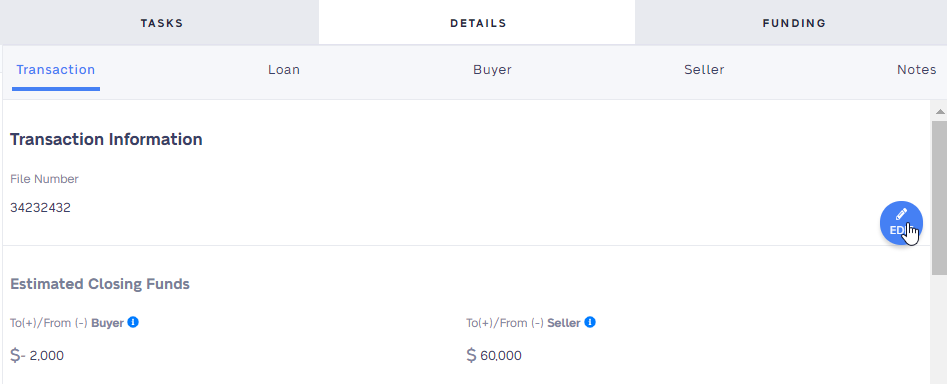
Task: Switch to the Seller sub-tab
Action: pos(704,70)
